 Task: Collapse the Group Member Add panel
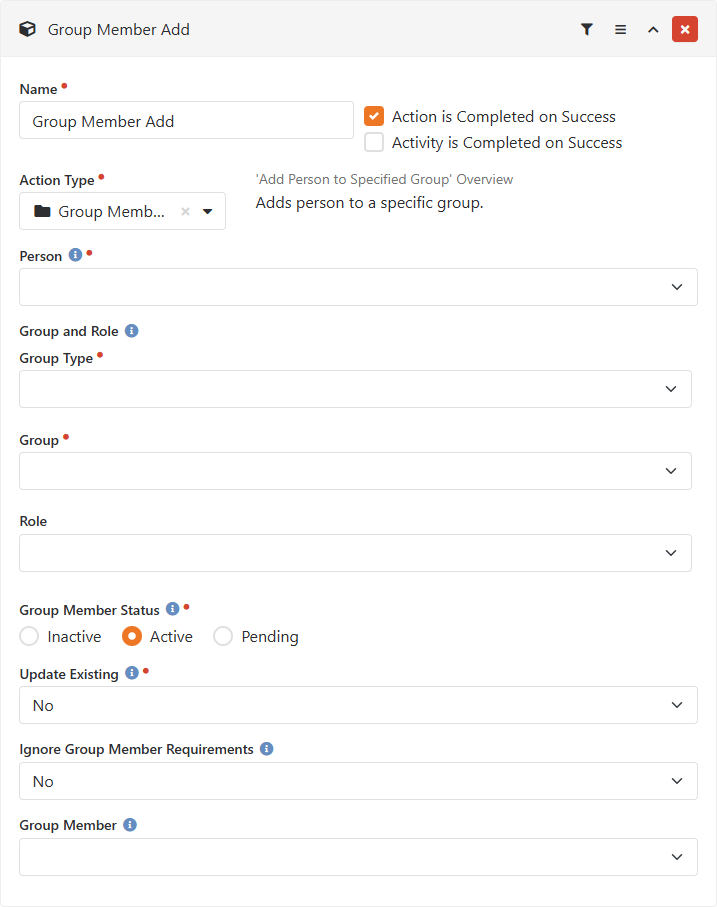[x=653, y=30]
